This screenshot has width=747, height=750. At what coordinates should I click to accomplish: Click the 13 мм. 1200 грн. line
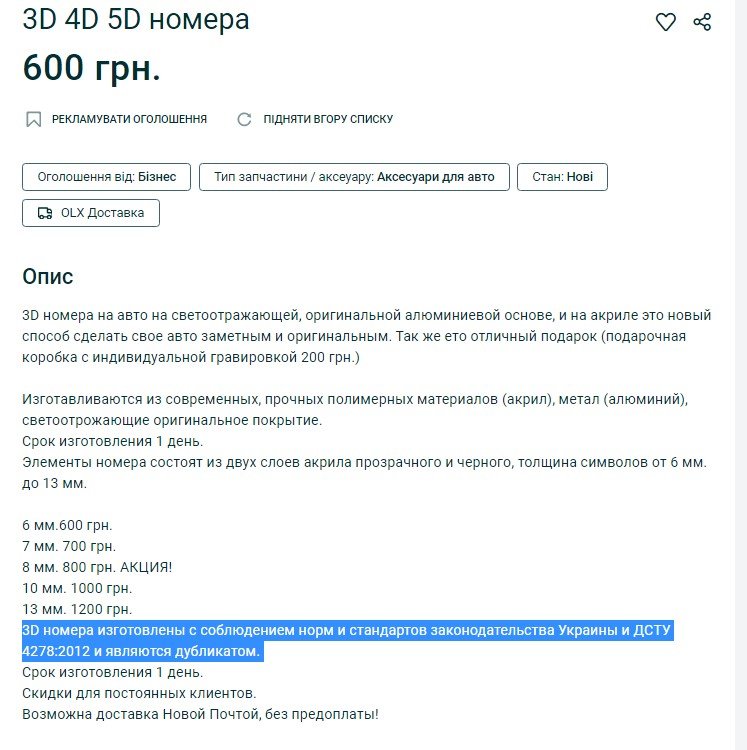click(x=77, y=609)
